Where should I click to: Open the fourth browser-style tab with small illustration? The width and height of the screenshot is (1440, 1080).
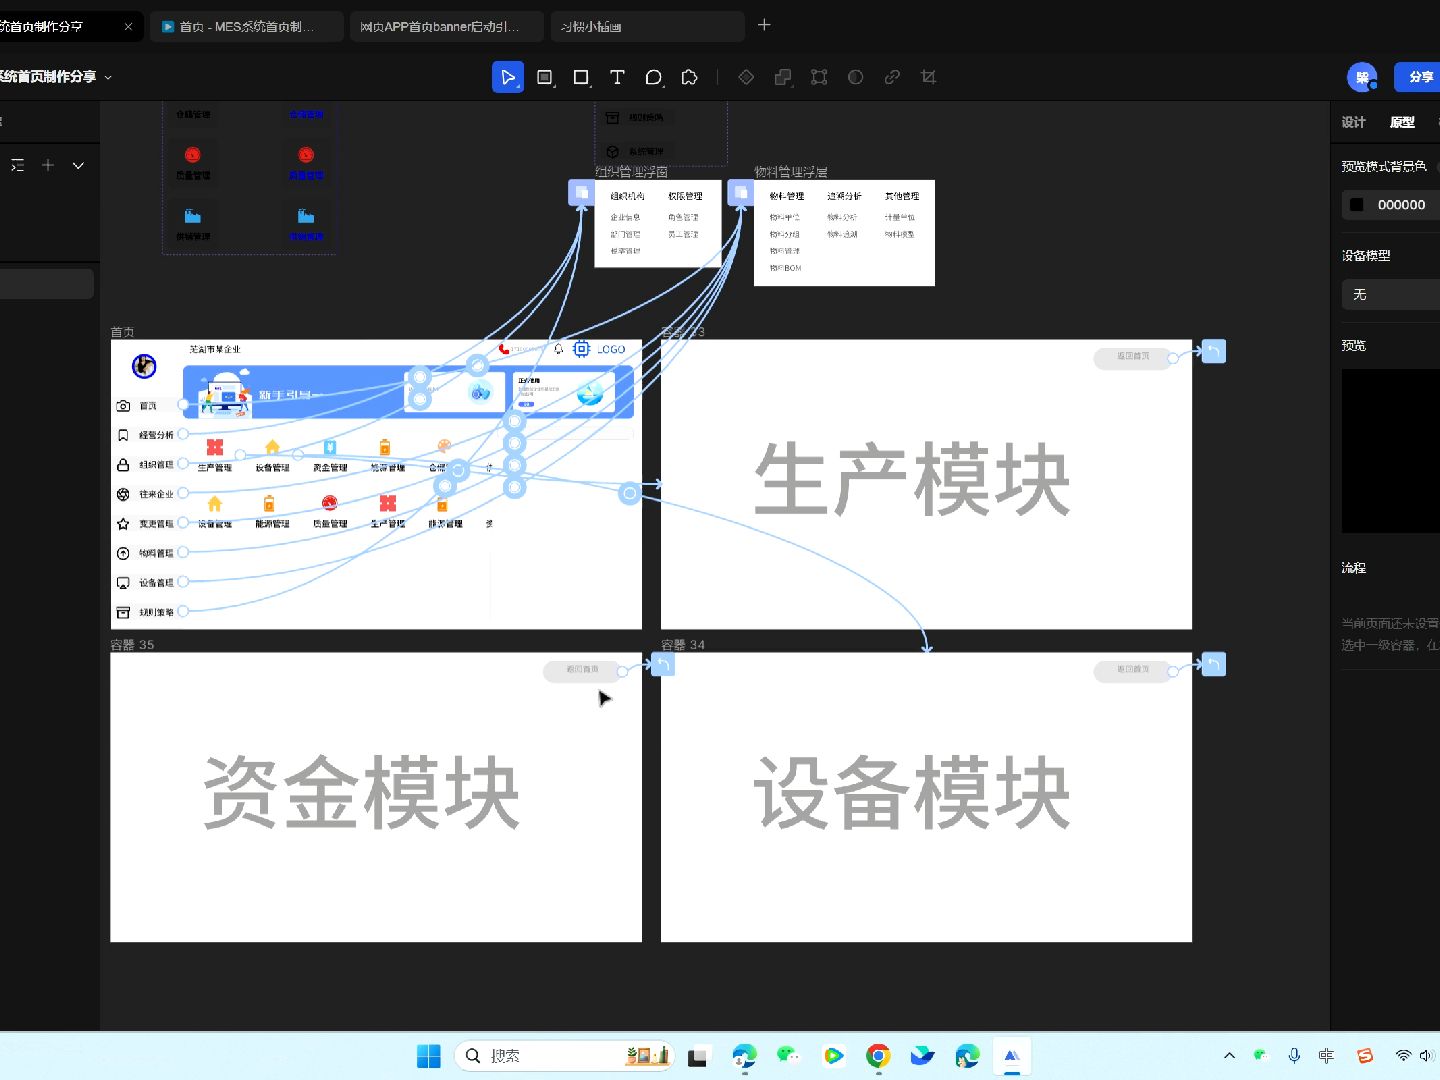pyautogui.click(x=647, y=26)
